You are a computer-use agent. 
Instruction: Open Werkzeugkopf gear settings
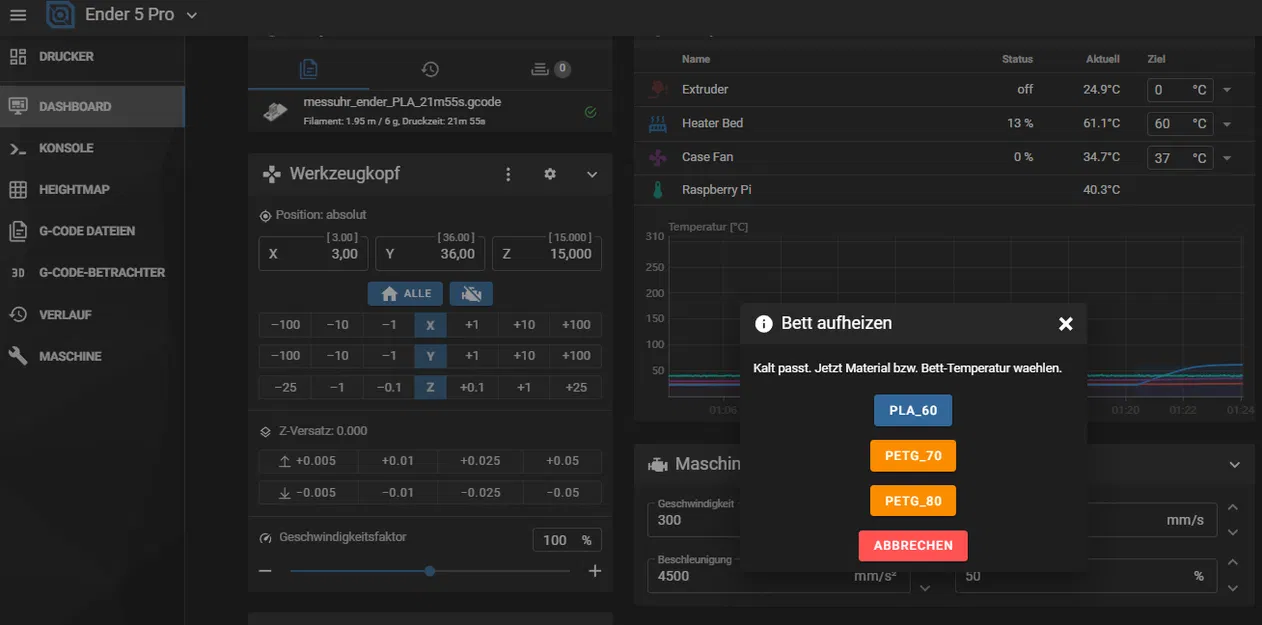[550, 174]
